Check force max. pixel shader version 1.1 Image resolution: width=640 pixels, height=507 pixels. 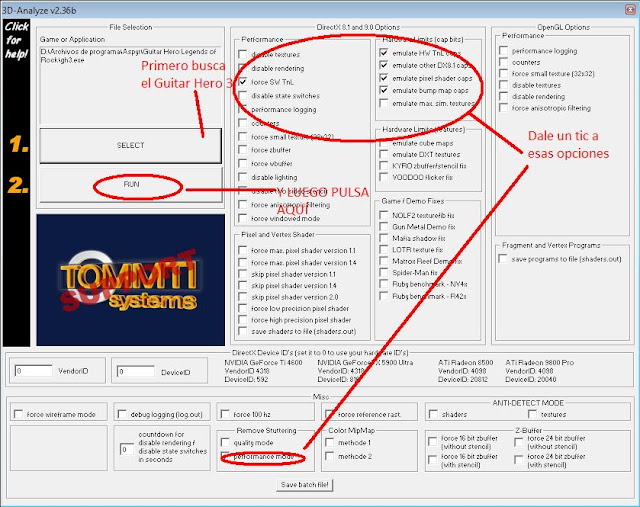pos(243,250)
